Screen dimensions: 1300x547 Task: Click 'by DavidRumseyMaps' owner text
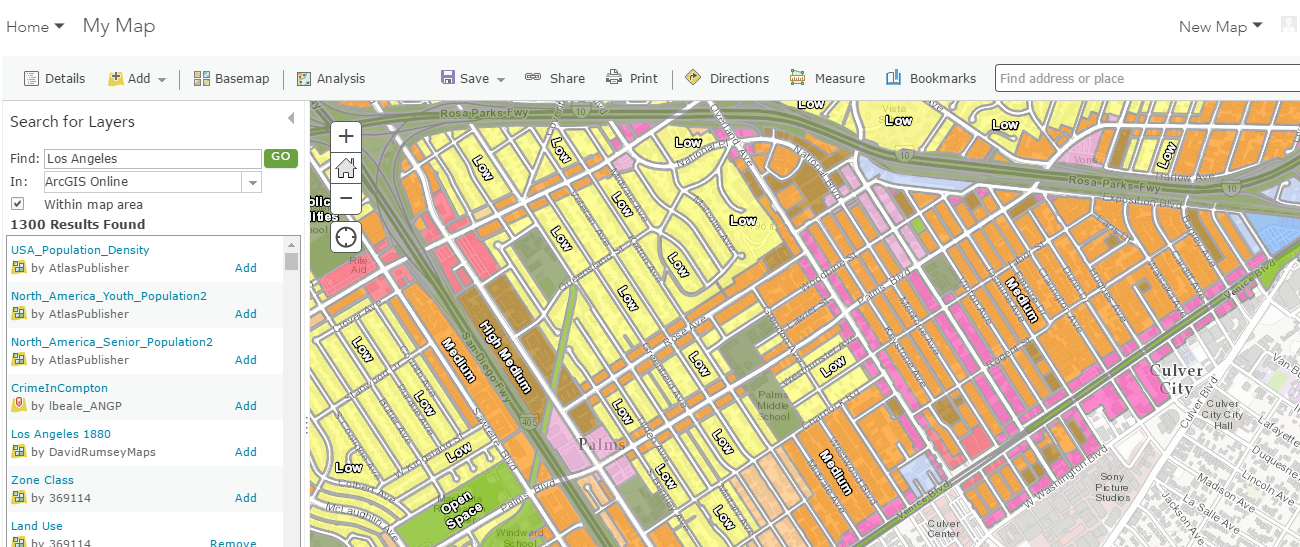[x=93, y=452]
